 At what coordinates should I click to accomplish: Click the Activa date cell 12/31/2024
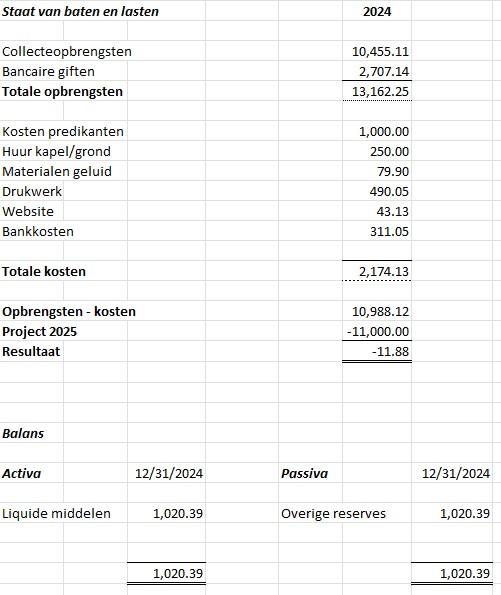(167, 474)
